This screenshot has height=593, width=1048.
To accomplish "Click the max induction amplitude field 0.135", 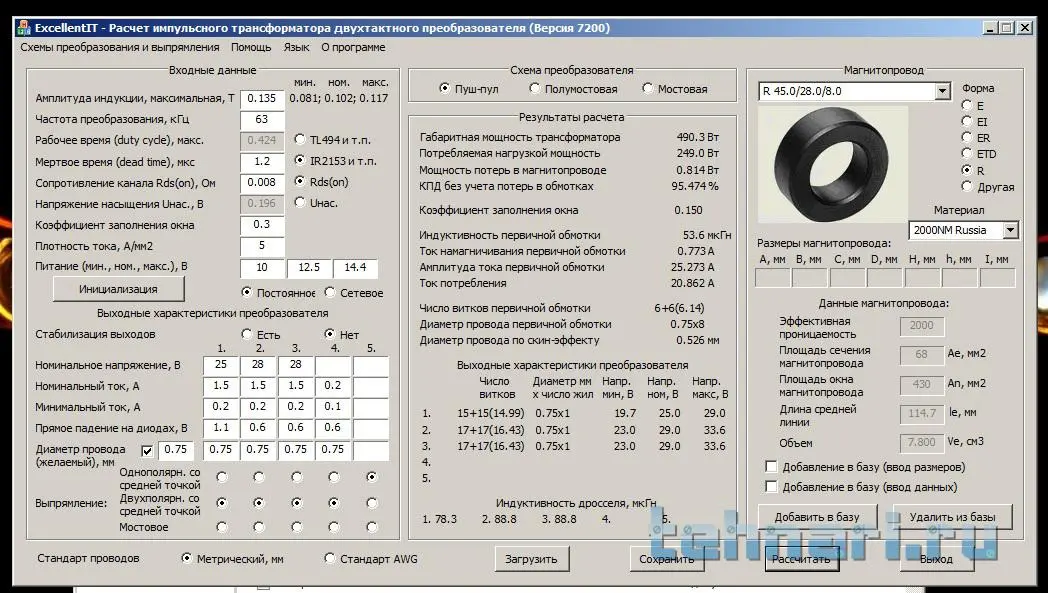I will pos(262,99).
